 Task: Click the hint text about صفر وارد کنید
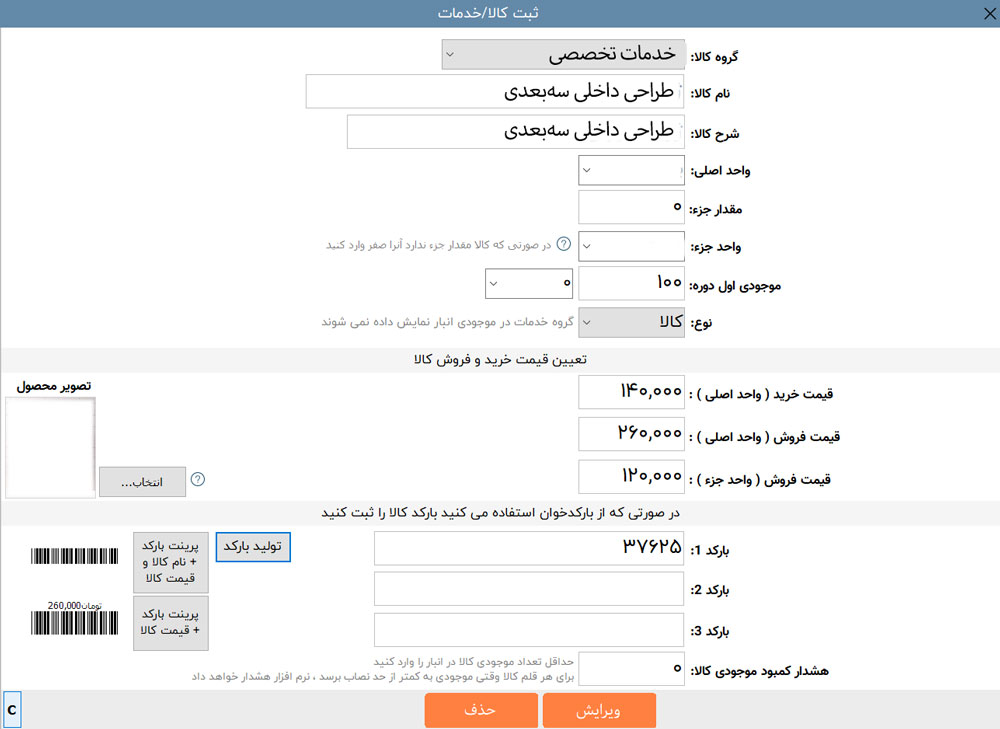[x=439, y=245]
